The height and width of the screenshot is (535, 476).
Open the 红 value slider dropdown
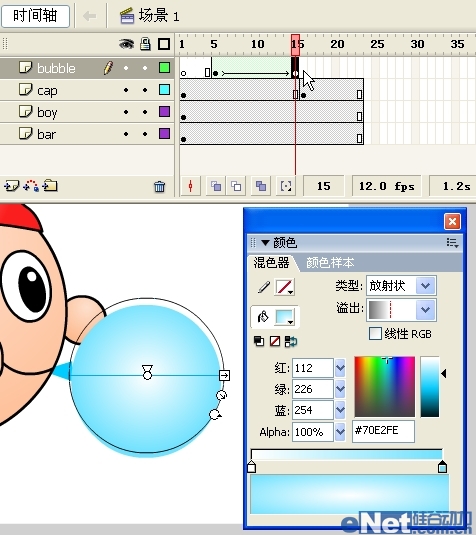340,368
